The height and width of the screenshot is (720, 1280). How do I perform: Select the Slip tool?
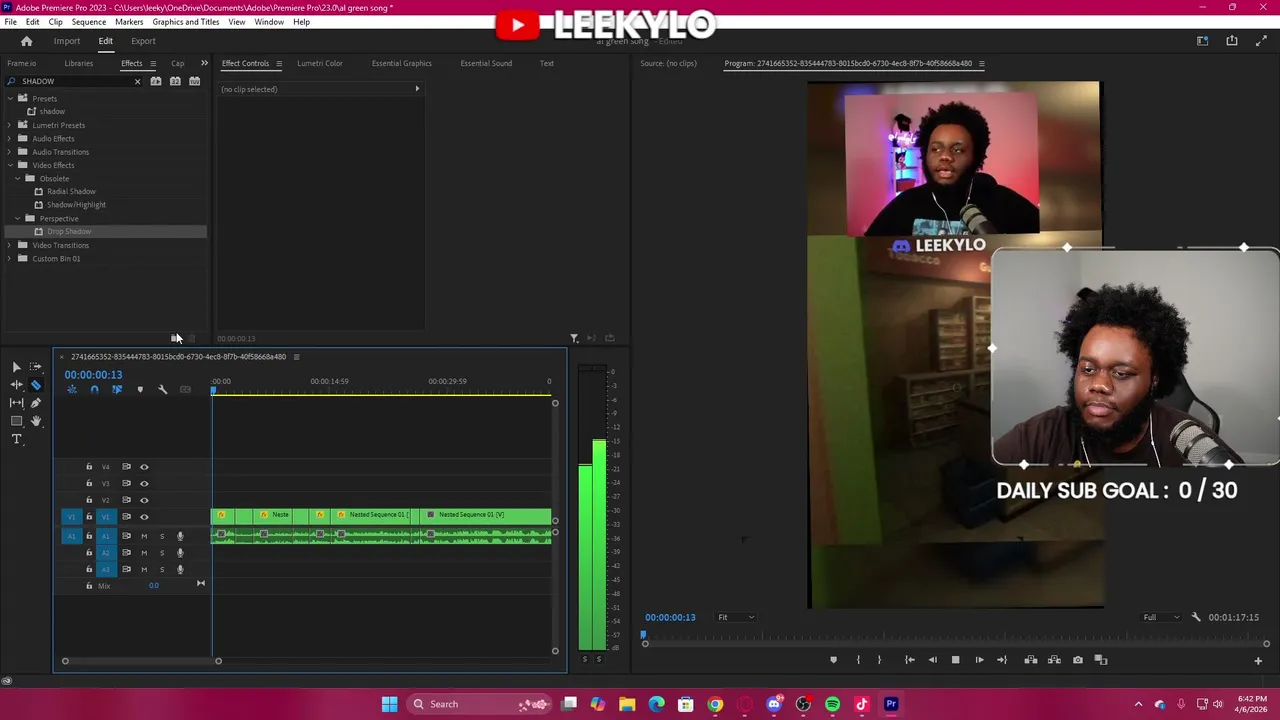coord(16,403)
